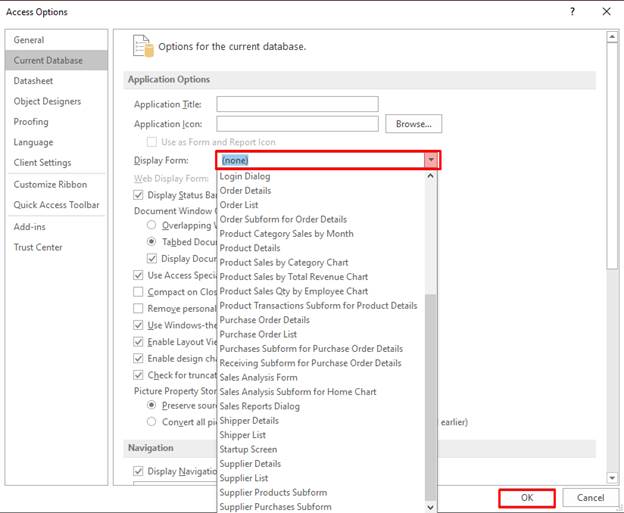Select the Tabbed Documents radio button
Screen dimensions: 624x513
coord(151,242)
